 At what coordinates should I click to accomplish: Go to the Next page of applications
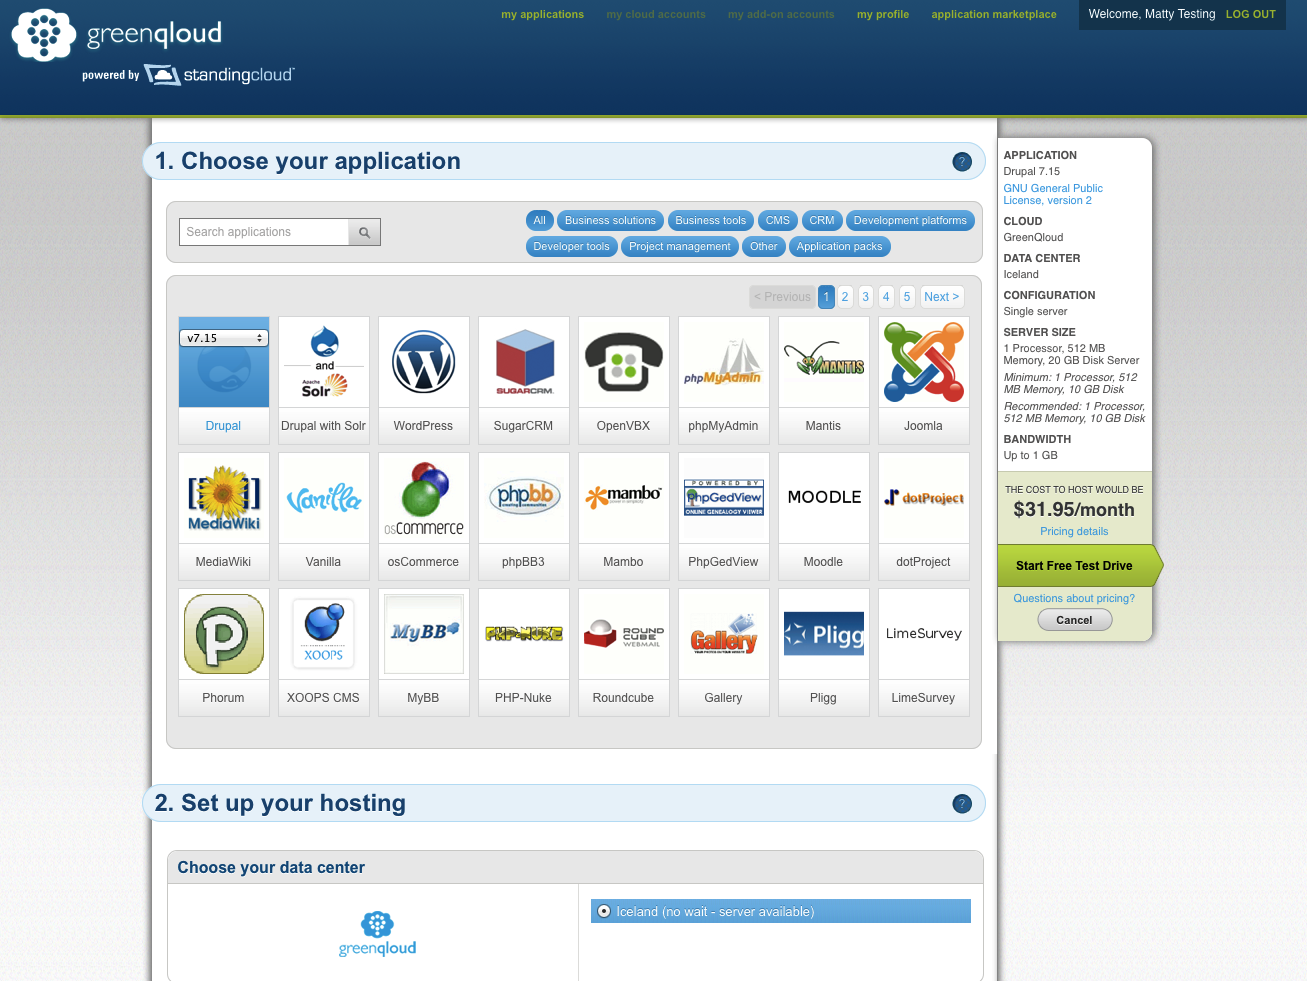(941, 297)
